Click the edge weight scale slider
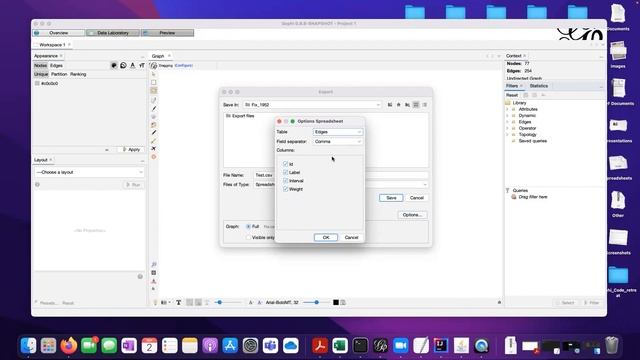The width and height of the screenshot is (640, 360). 229,302
